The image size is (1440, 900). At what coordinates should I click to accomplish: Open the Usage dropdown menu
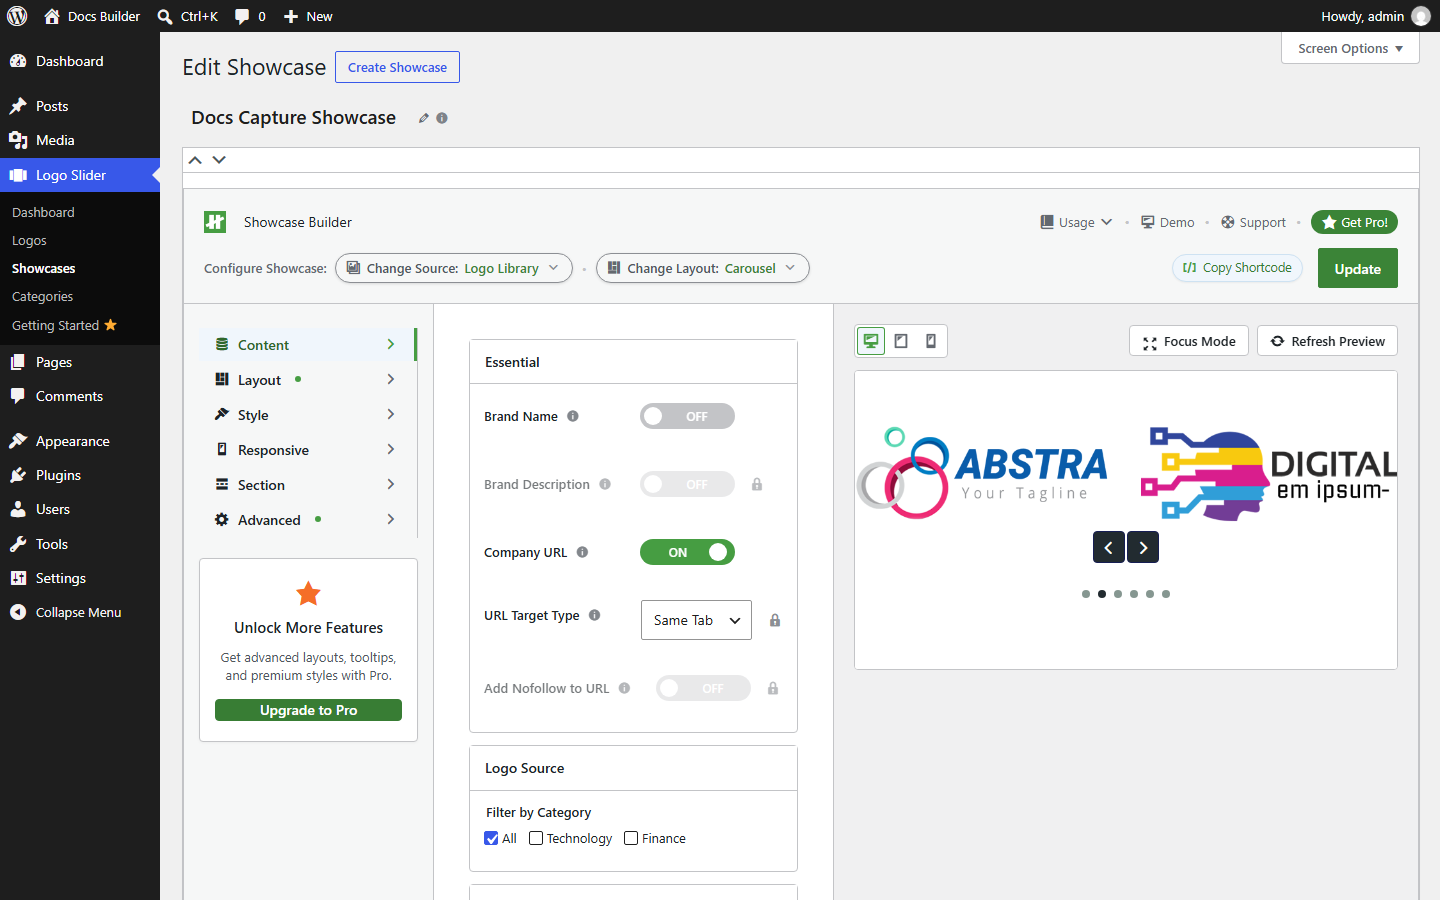click(1076, 222)
